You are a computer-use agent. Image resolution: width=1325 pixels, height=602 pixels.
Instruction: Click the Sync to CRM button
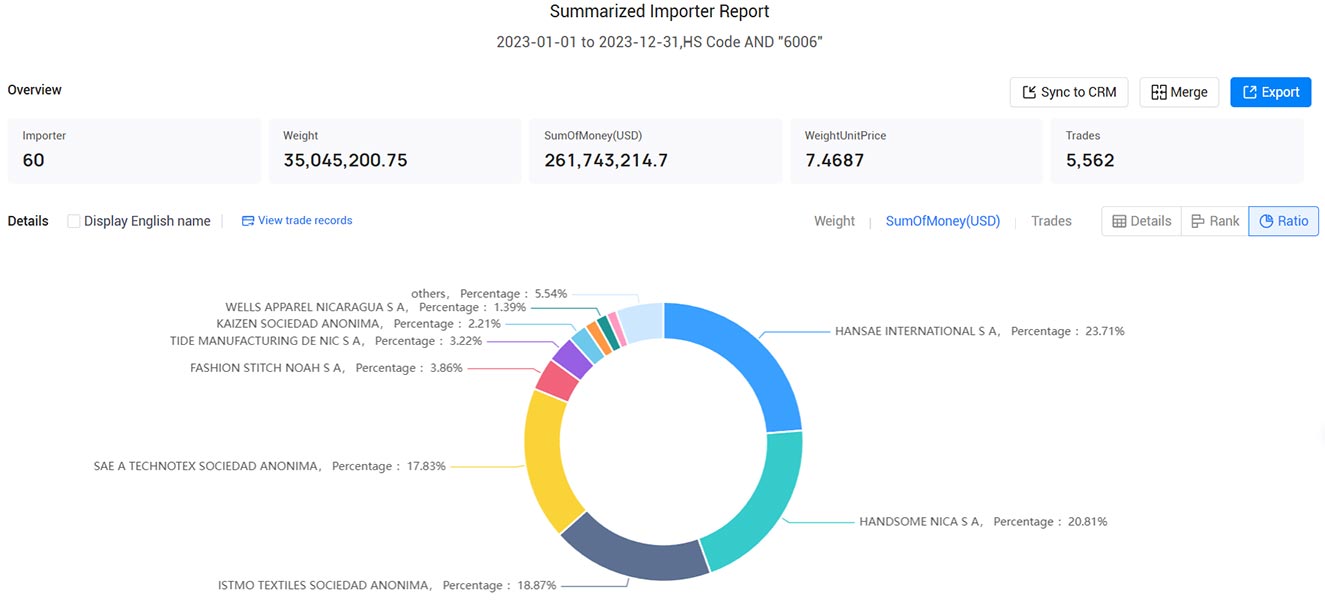[x=1069, y=92]
